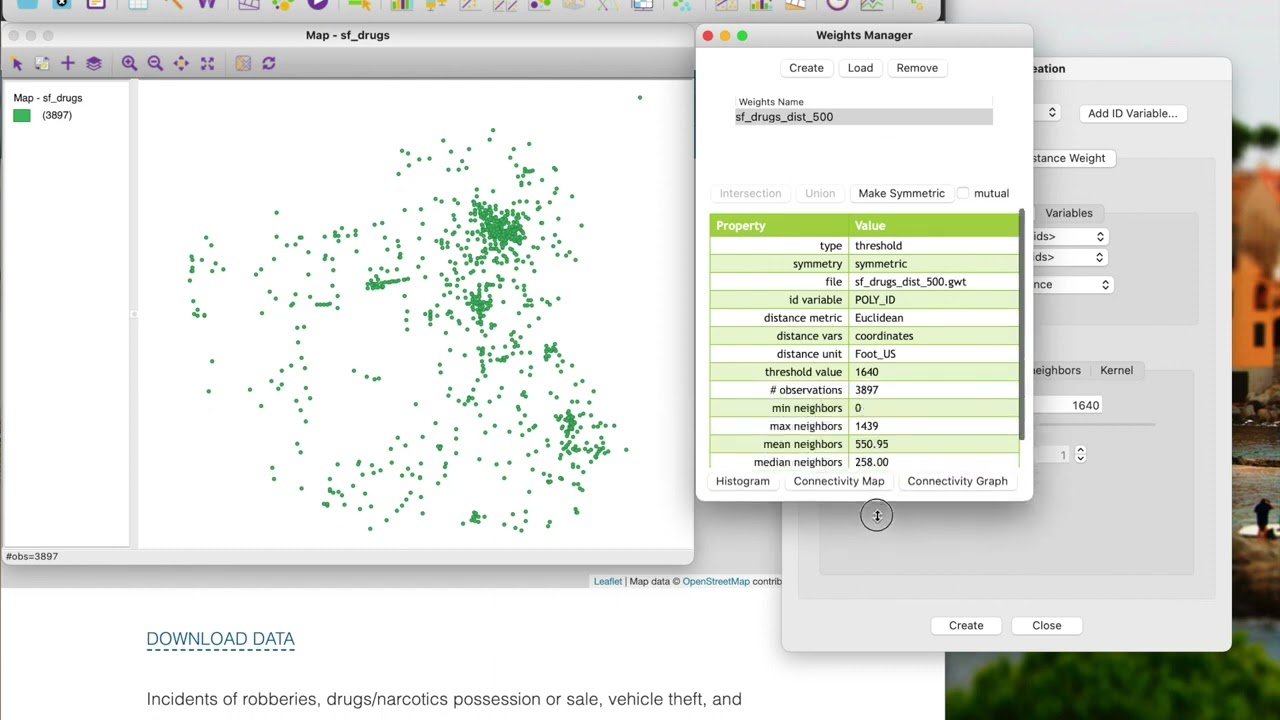Click the #obs=3897 status bar text
This screenshot has width=1280, height=720.
32,556
